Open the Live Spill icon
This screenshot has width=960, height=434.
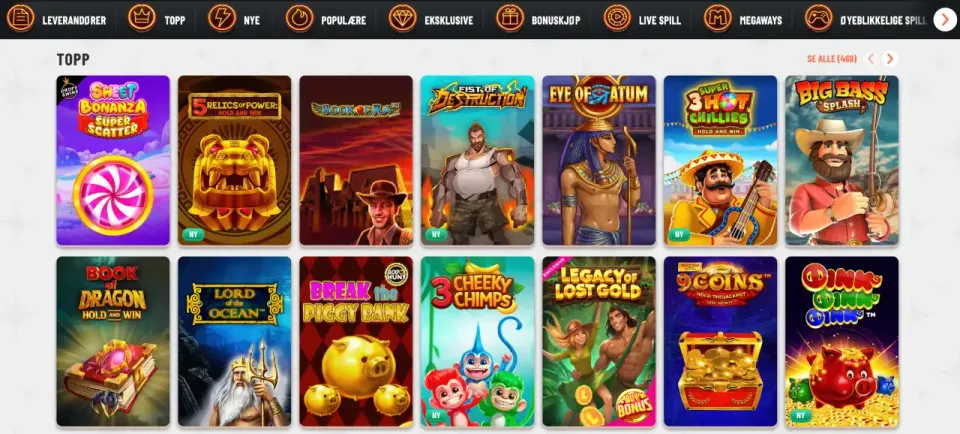coord(617,18)
